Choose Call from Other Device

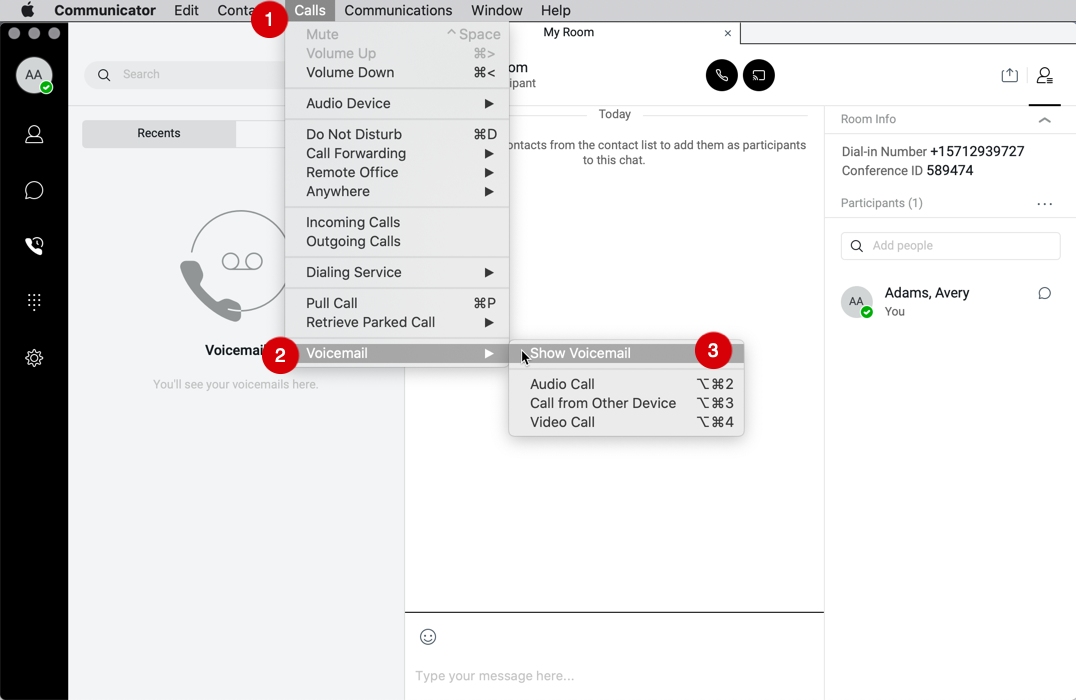pos(626,404)
